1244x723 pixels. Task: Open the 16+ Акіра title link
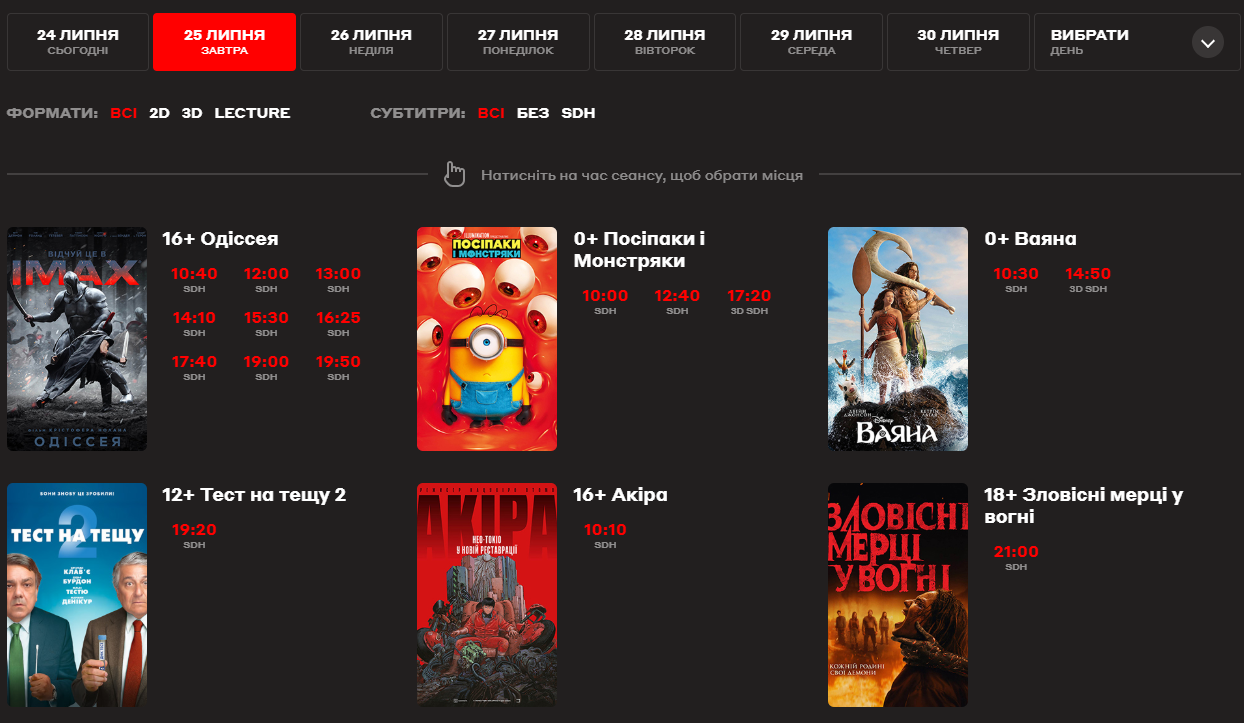point(620,495)
